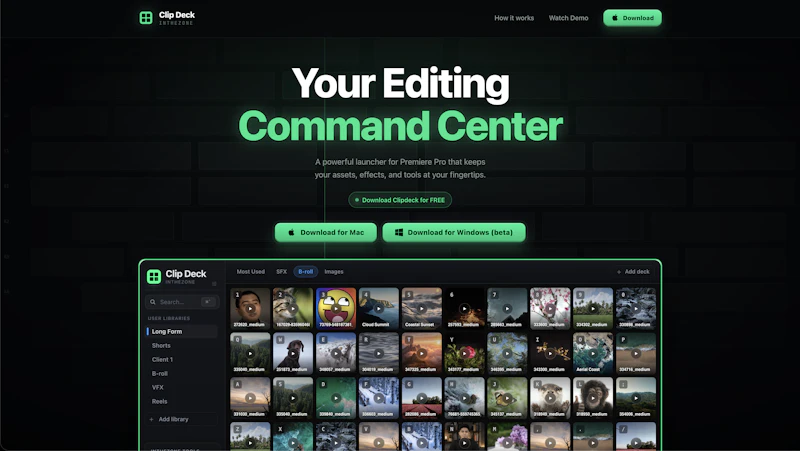Select the beach shoreline thumbnail on key P
This screenshot has width=800, height=451.
coord(636,353)
